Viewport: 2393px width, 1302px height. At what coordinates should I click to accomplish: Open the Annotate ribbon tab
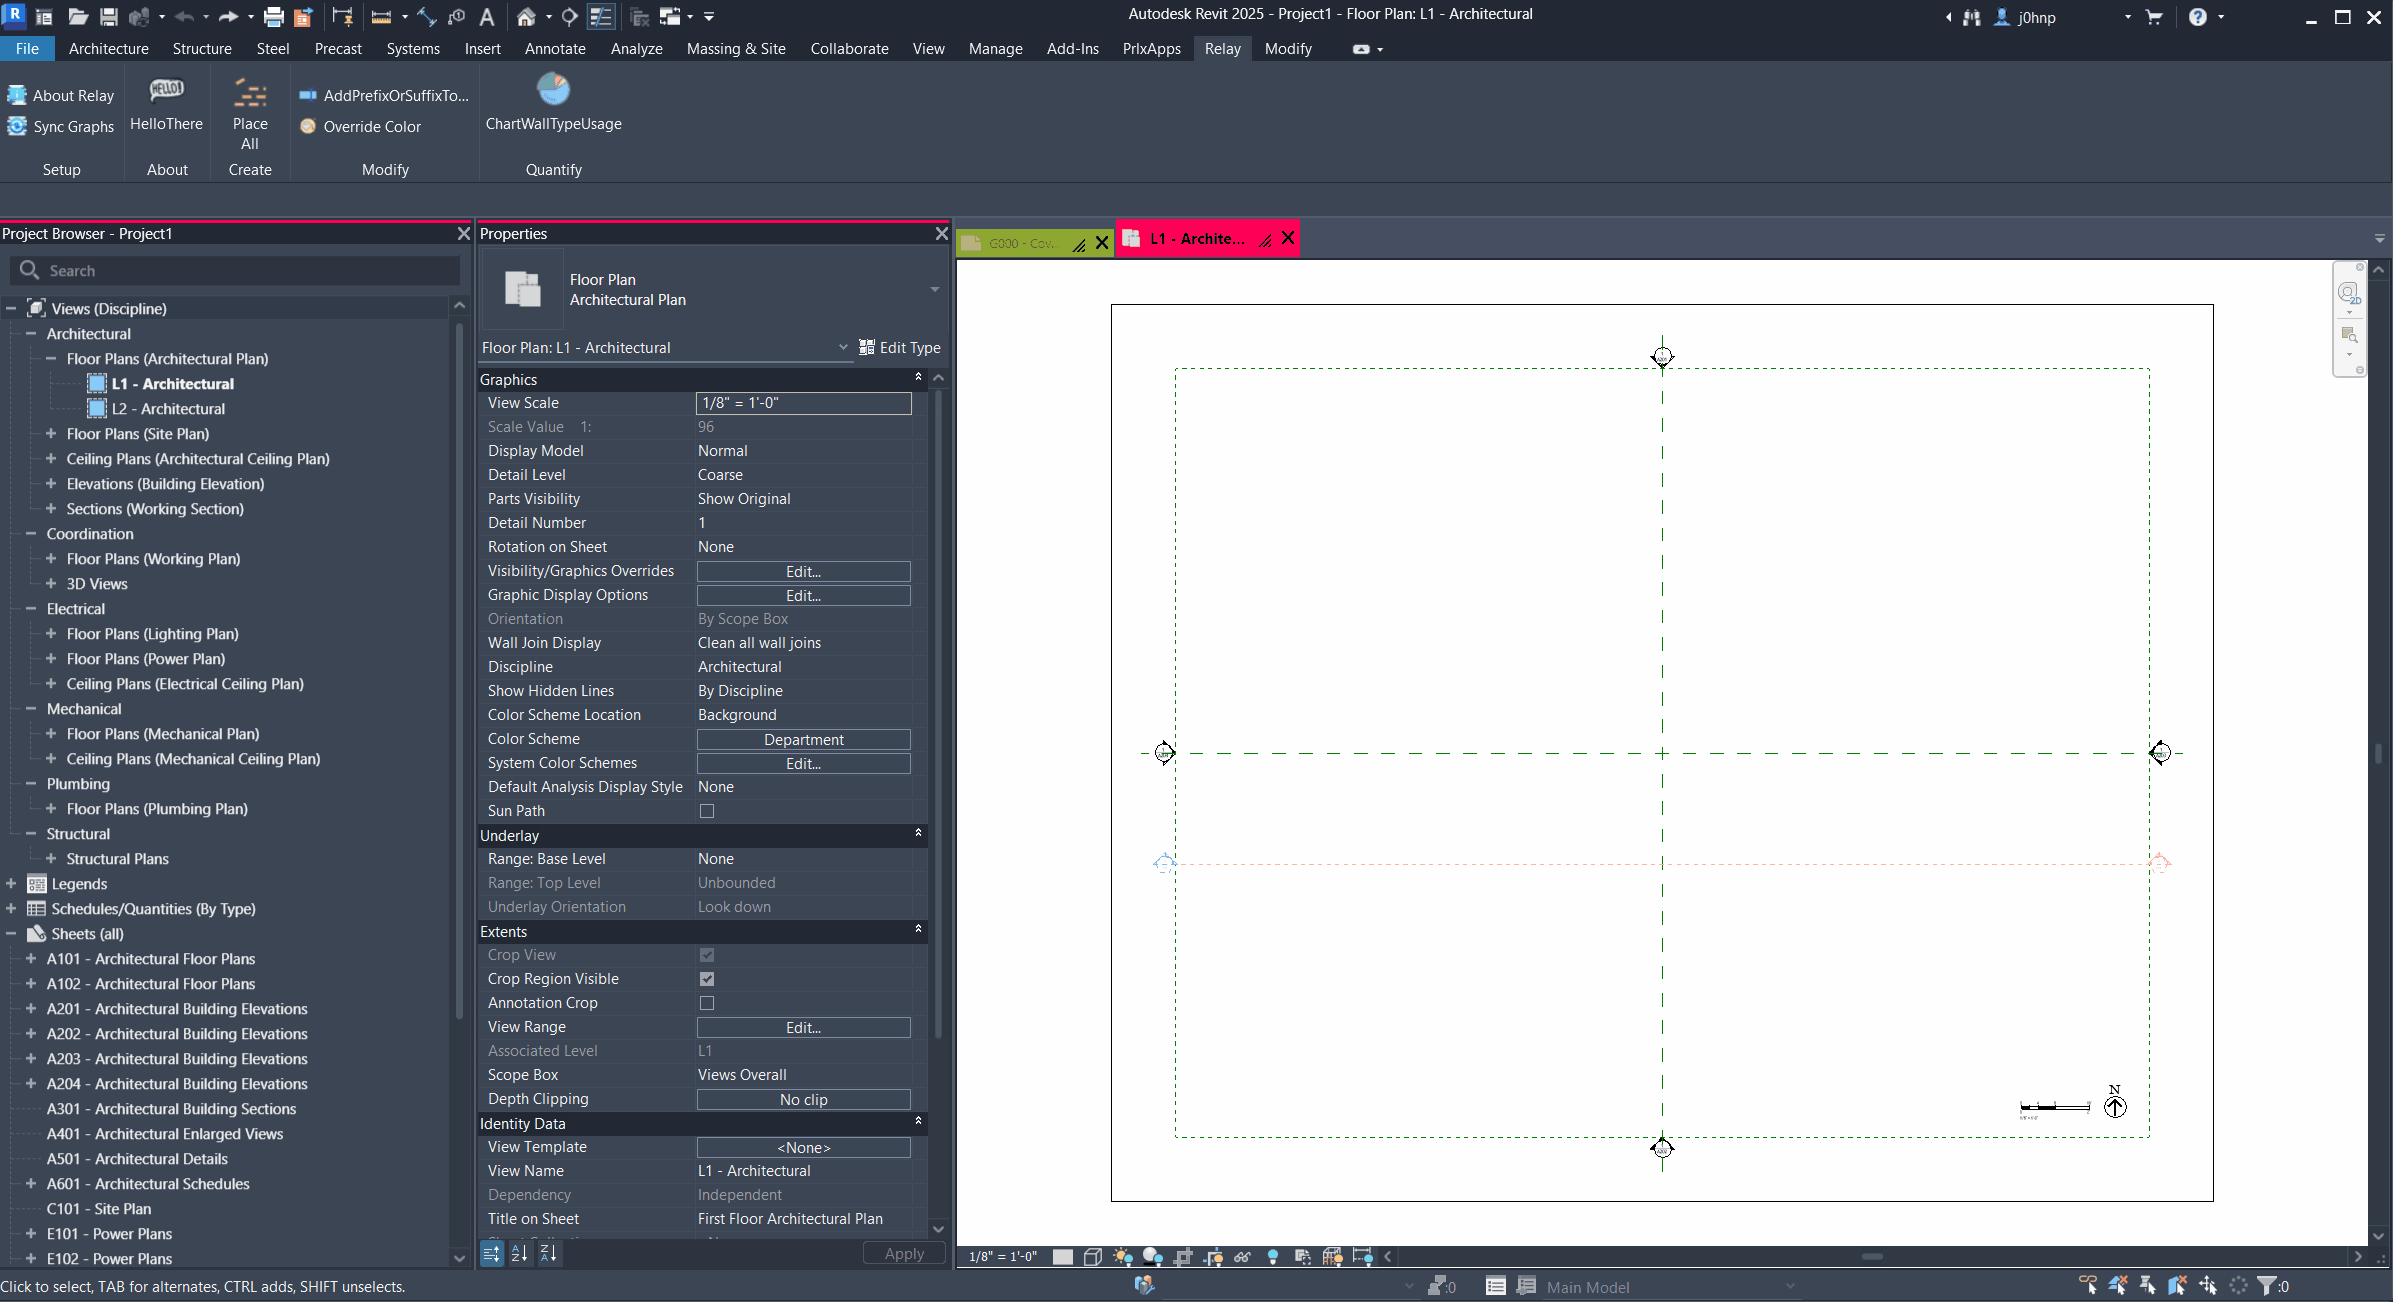(555, 48)
